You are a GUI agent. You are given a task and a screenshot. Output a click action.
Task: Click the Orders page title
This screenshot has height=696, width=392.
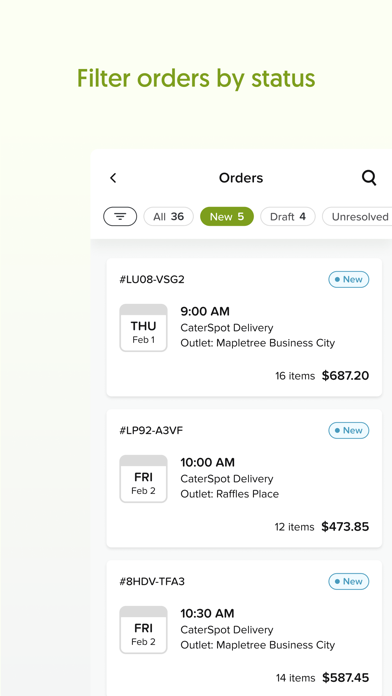[x=241, y=178]
